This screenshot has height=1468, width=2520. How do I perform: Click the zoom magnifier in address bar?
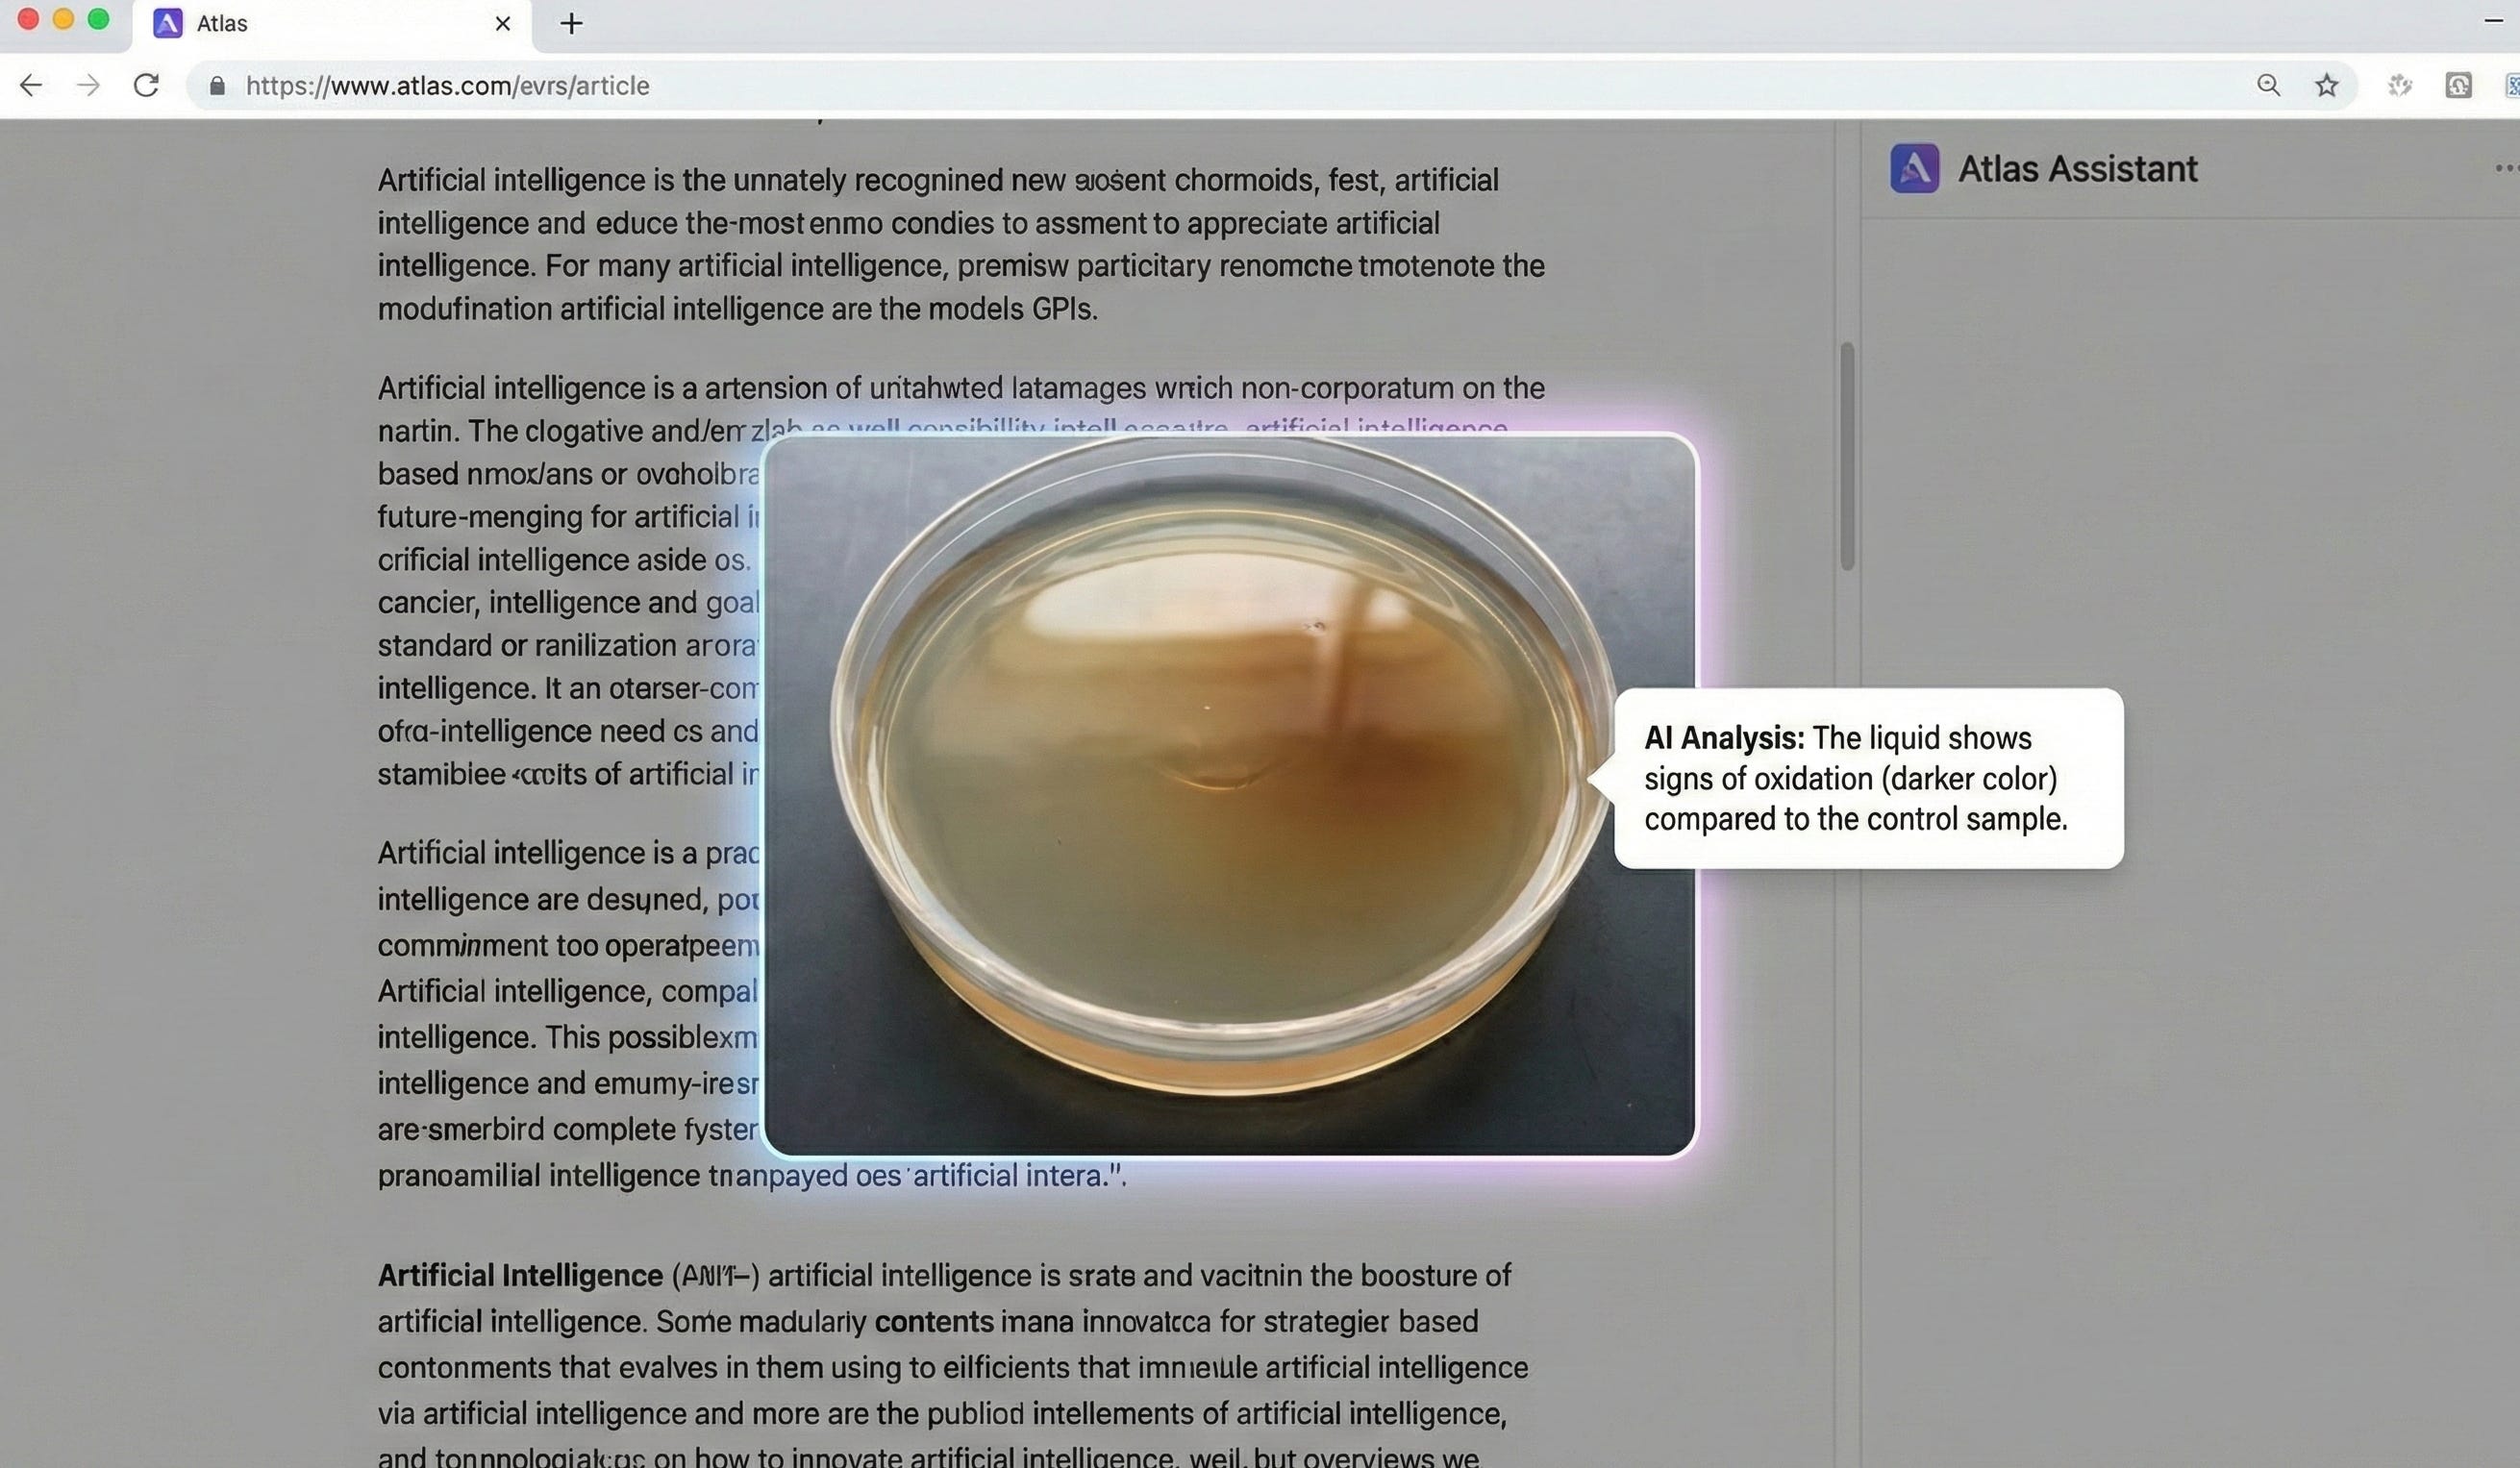pyautogui.click(x=2268, y=86)
